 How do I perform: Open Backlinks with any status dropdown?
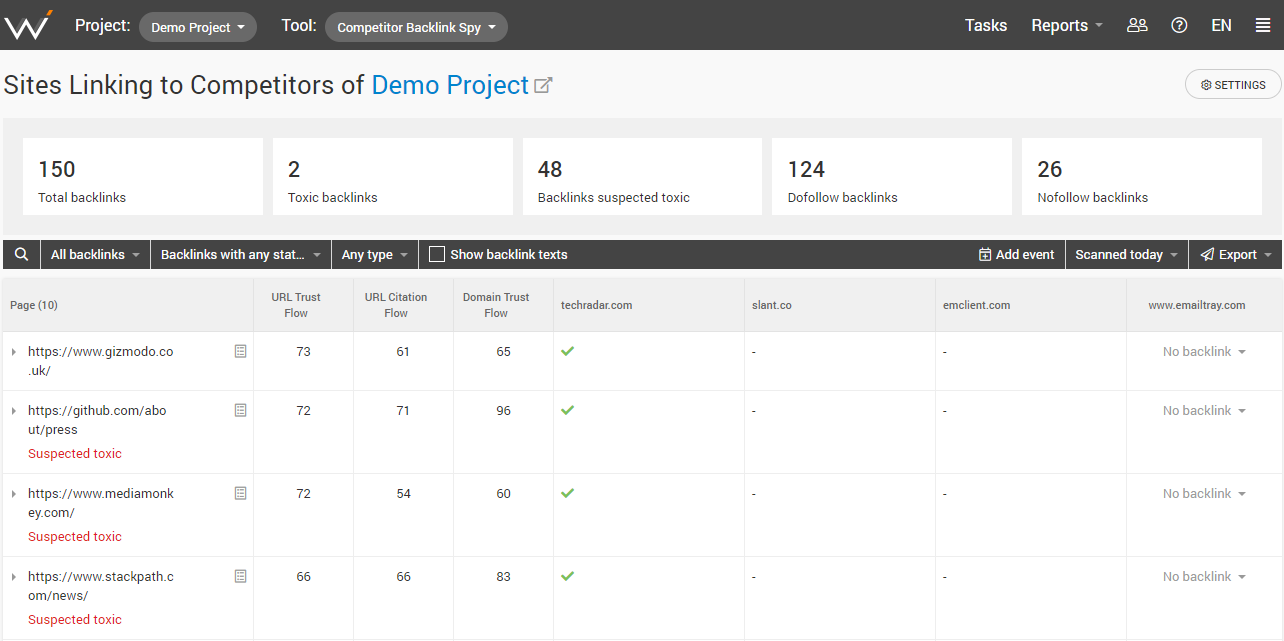click(x=240, y=255)
